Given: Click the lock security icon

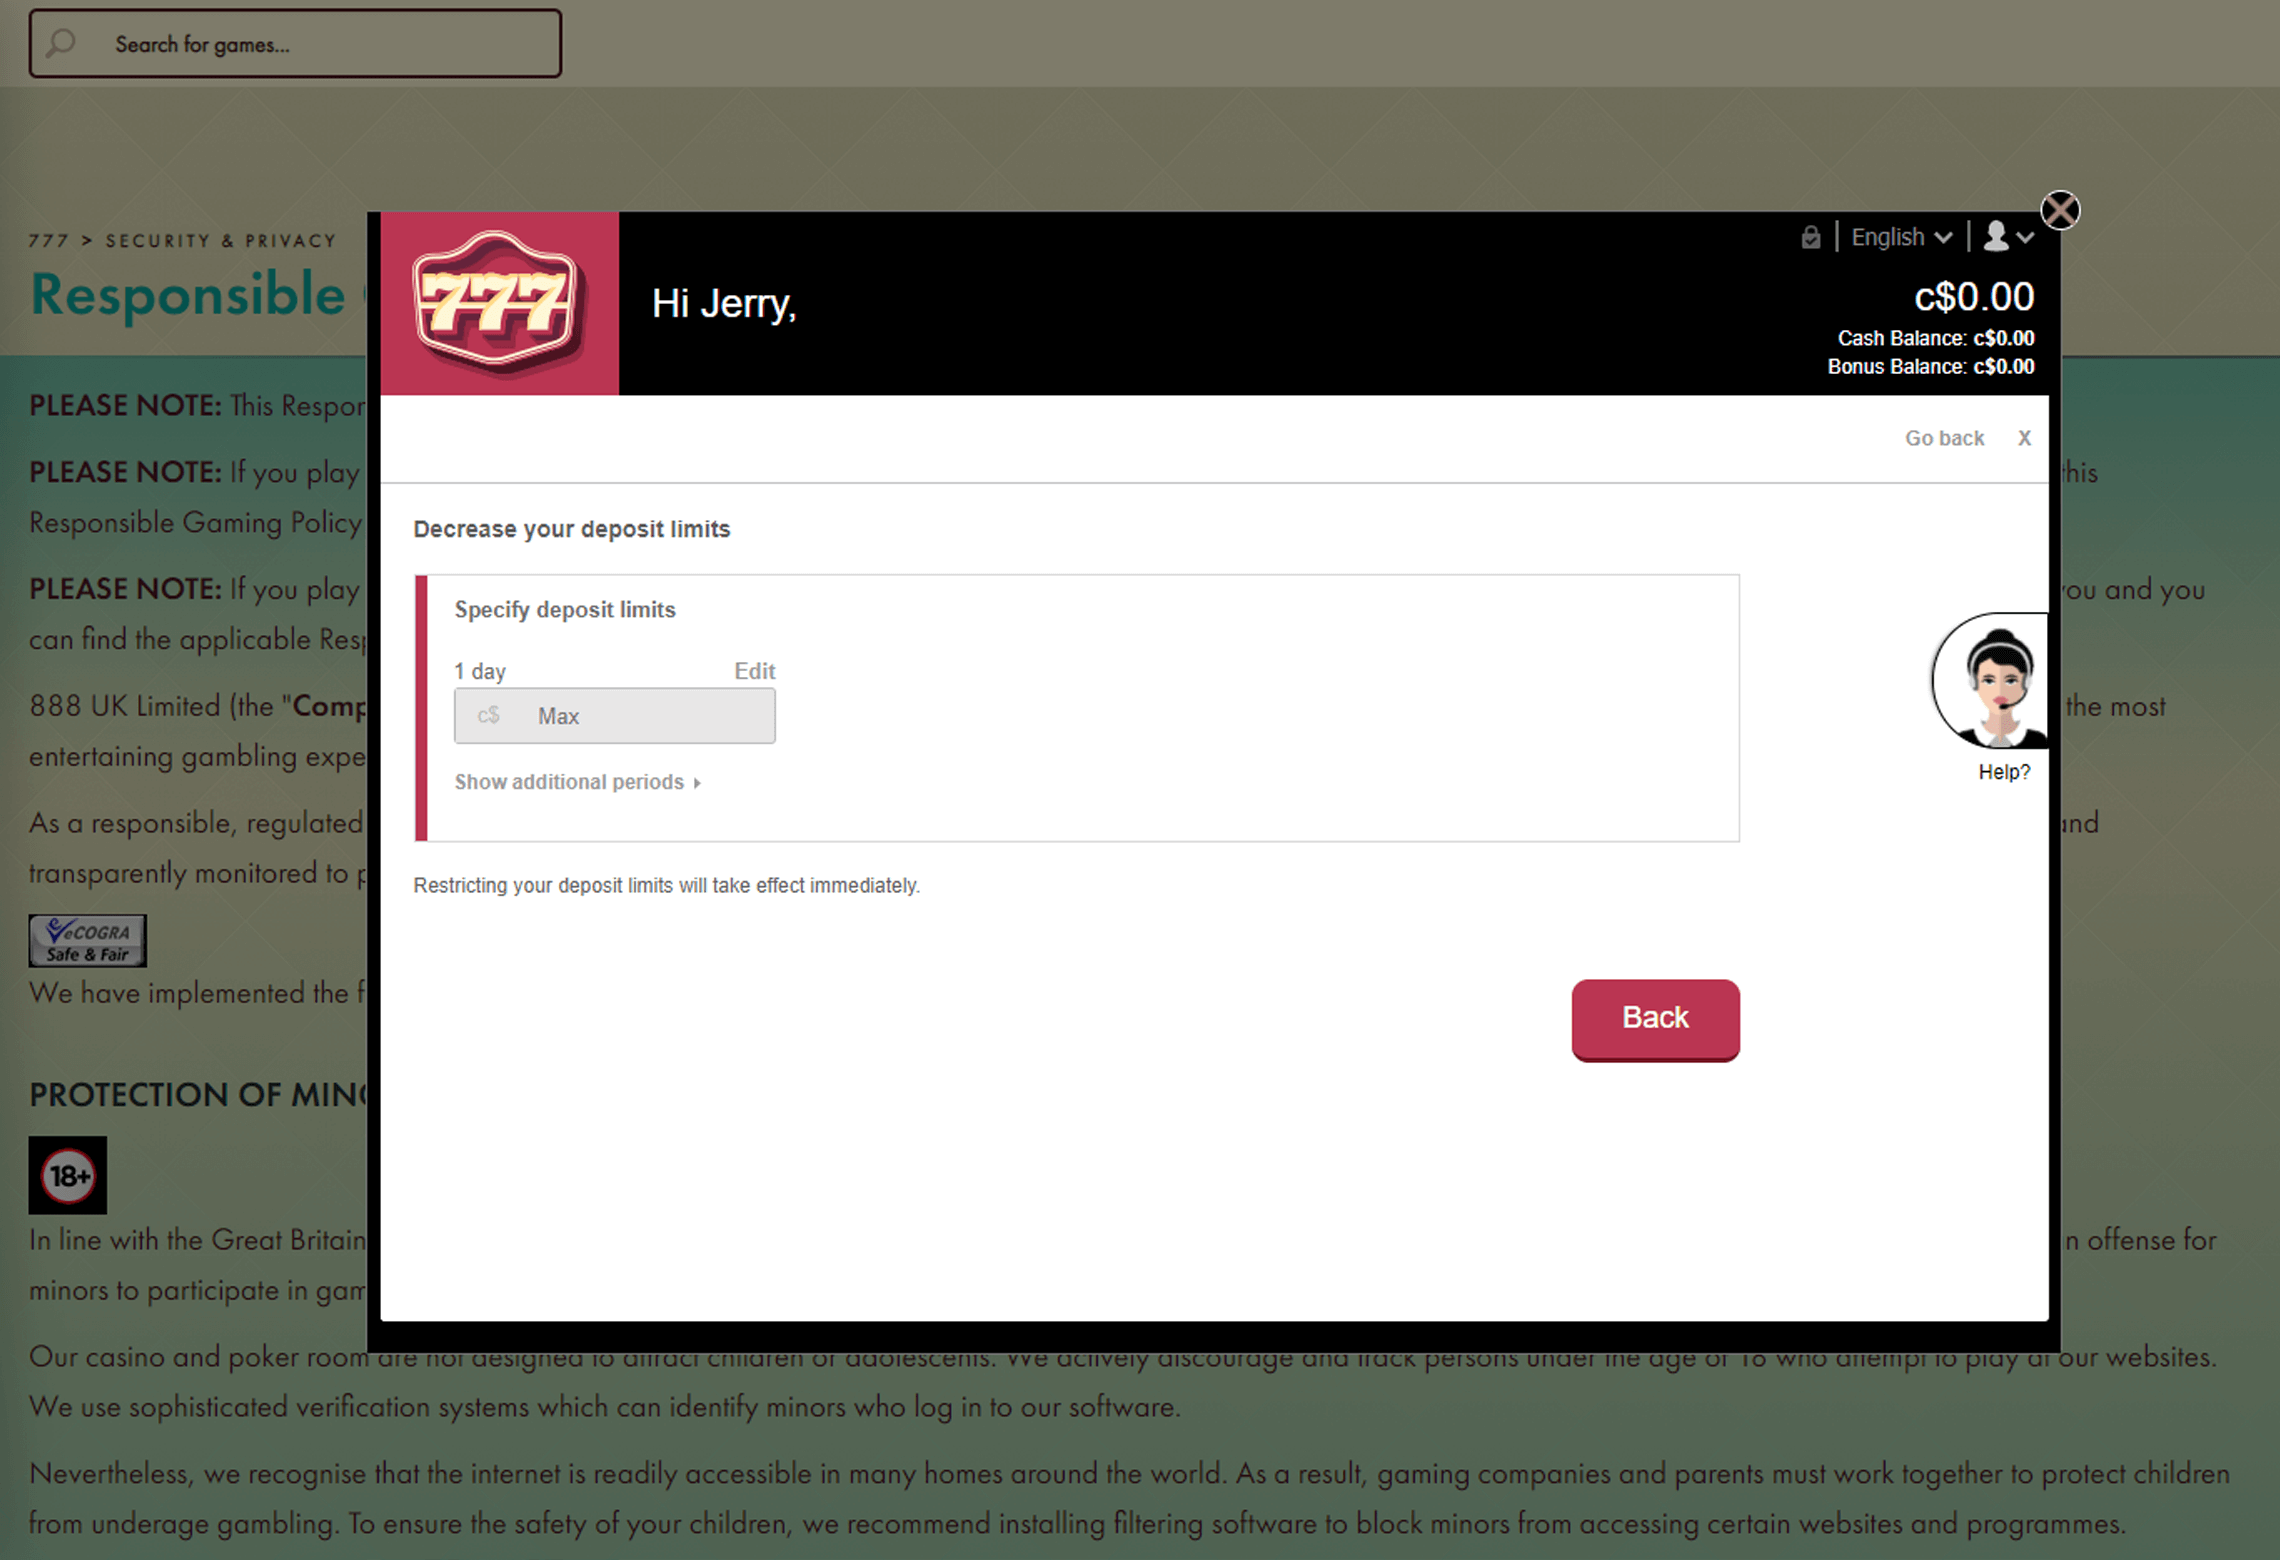Looking at the screenshot, I should coord(1810,238).
